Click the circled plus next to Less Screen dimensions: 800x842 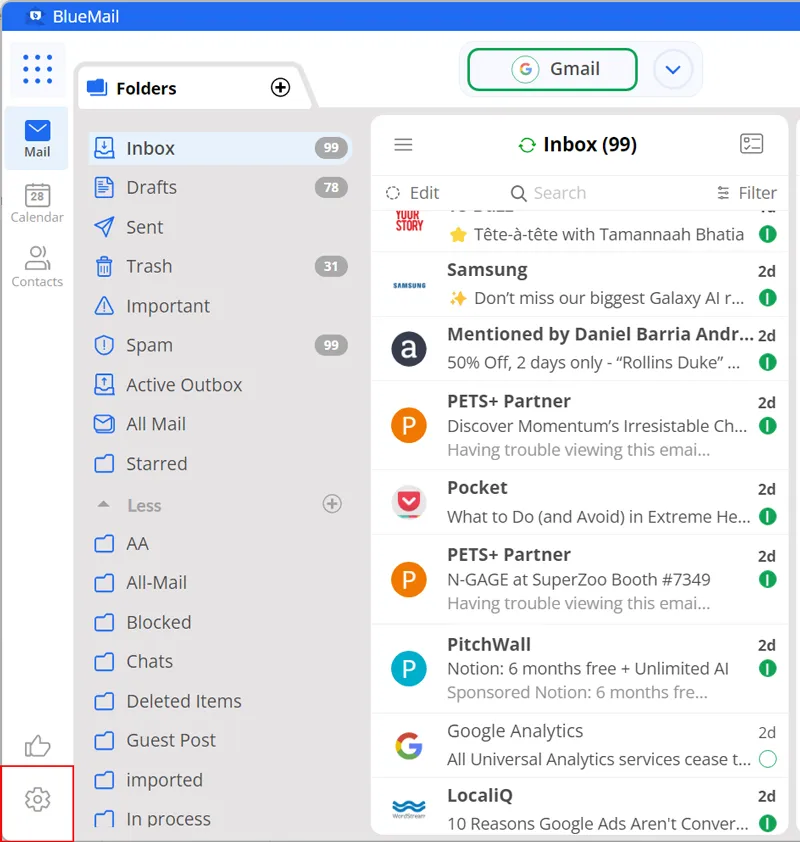(332, 504)
